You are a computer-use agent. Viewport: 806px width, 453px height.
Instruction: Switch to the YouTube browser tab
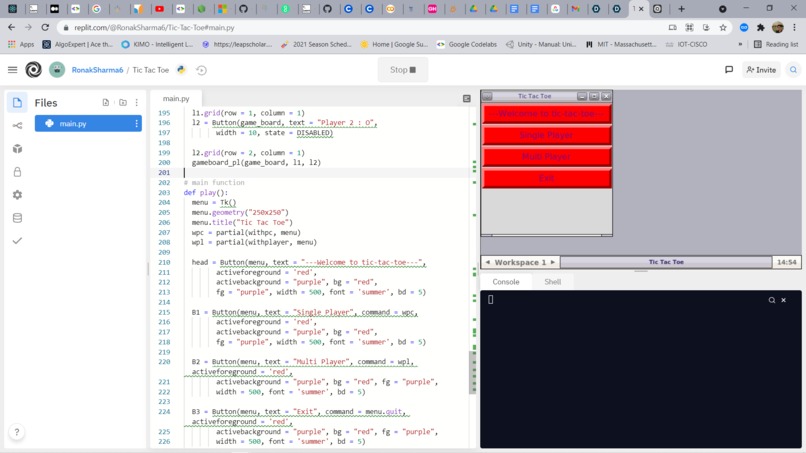tap(159, 9)
